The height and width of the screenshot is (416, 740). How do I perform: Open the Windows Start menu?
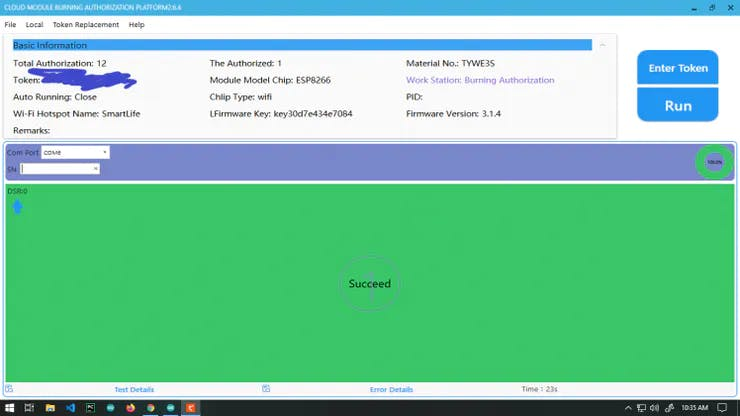(9, 408)
